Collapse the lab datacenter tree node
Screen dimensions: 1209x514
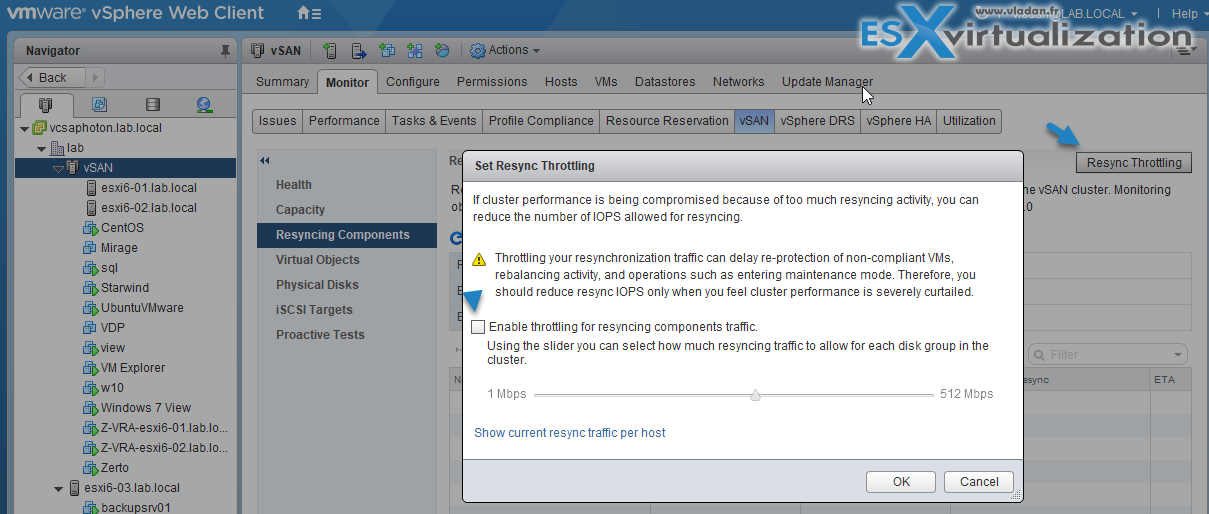coord(42,148)
